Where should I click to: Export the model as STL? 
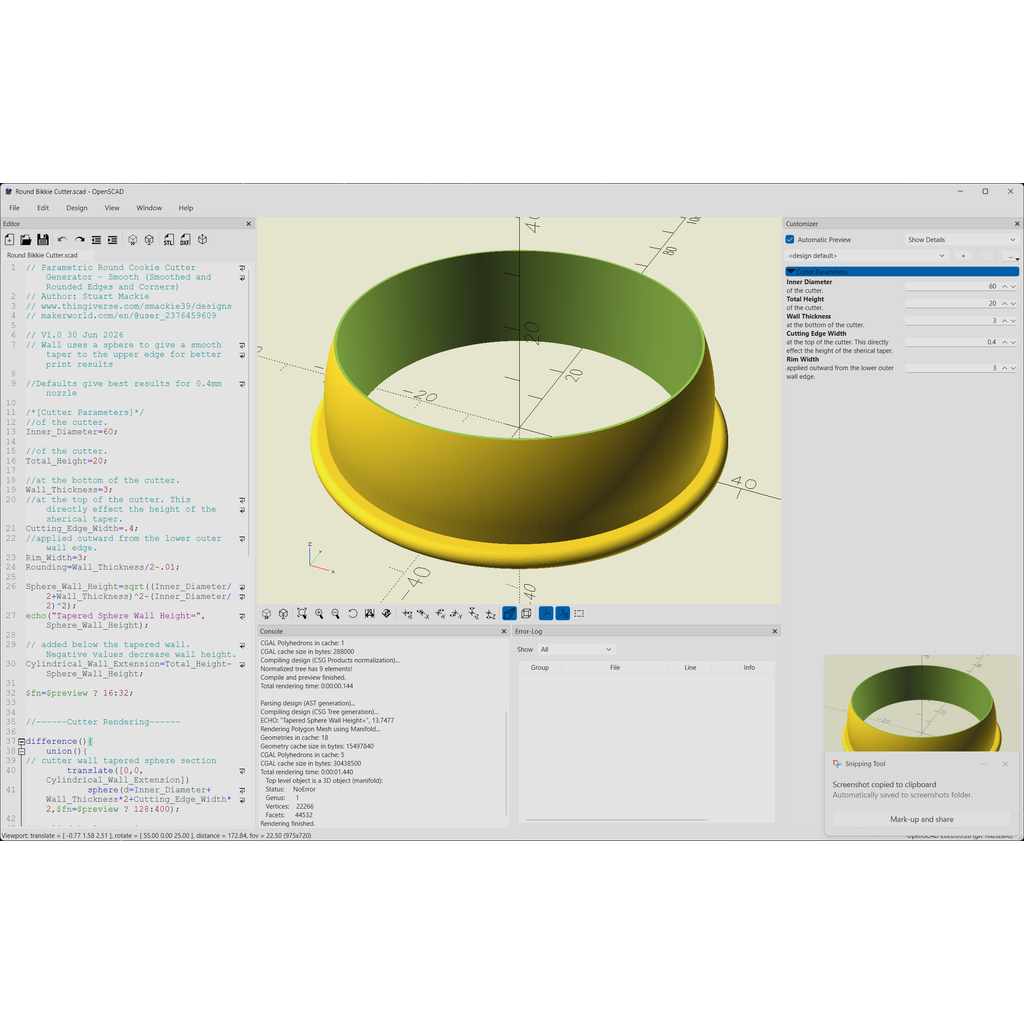point(168,240)
